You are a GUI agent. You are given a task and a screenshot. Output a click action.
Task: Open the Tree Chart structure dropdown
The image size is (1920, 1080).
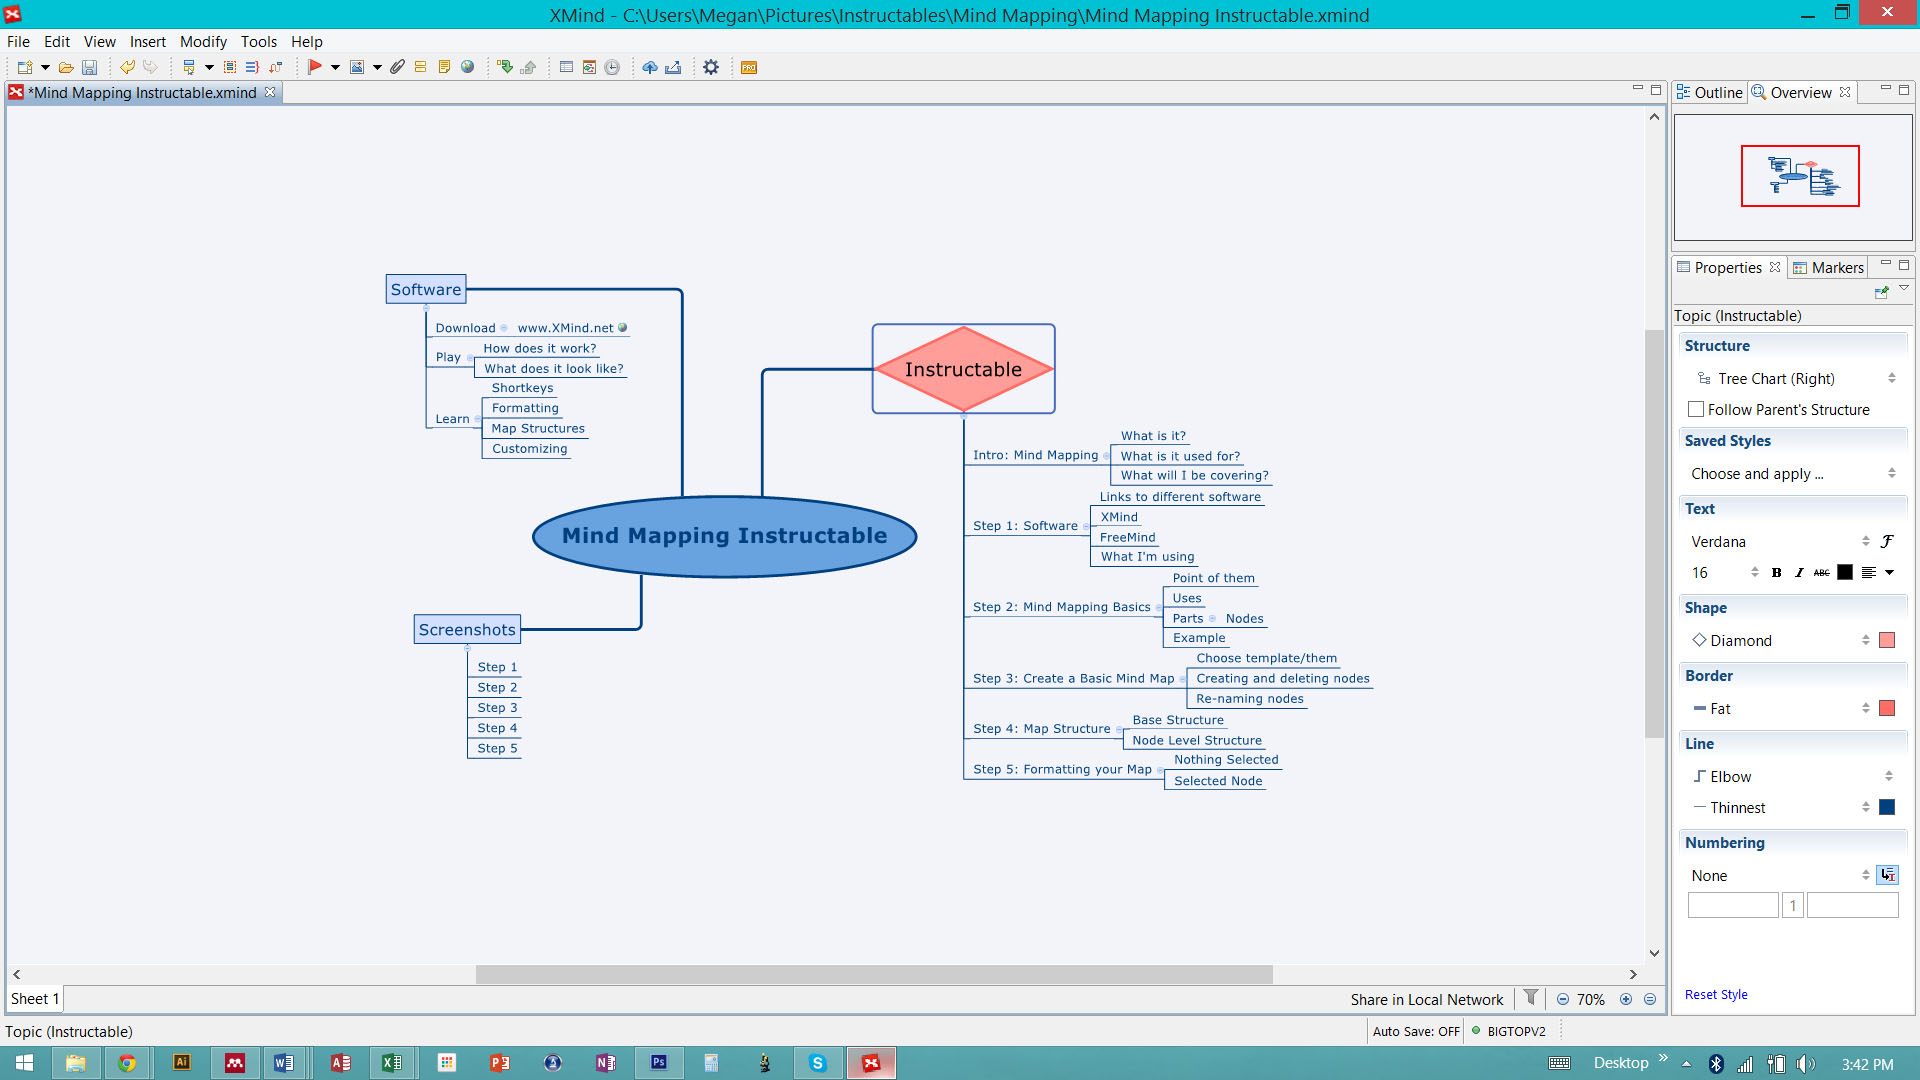[x=1891, y=379]
